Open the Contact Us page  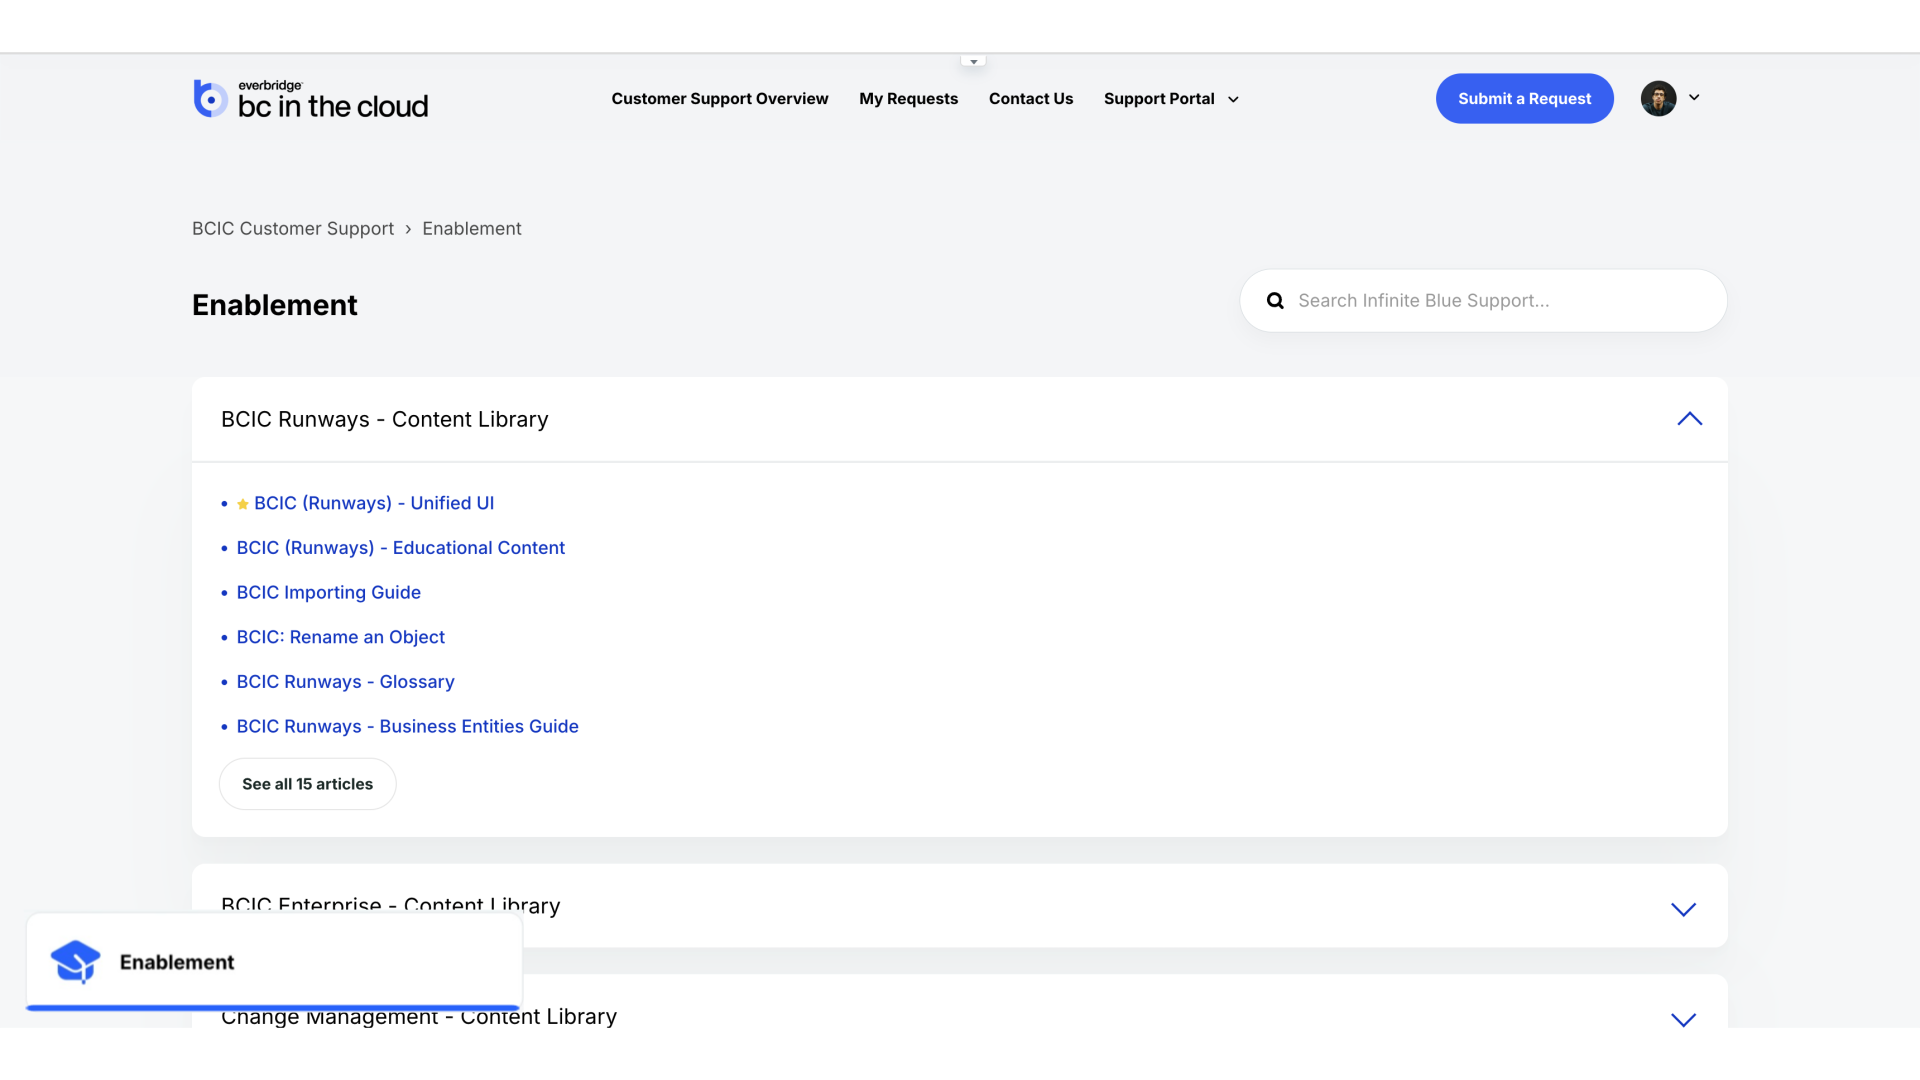[x=1031, y=99]
